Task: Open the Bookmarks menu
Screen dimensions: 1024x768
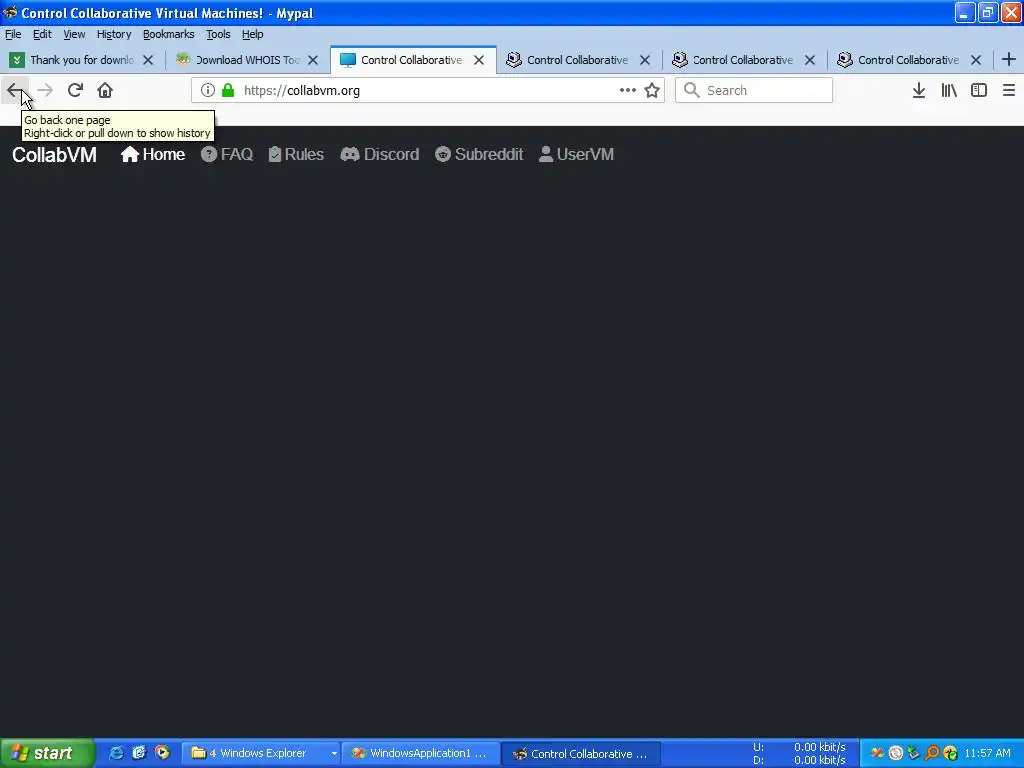Action: [168, 34]
